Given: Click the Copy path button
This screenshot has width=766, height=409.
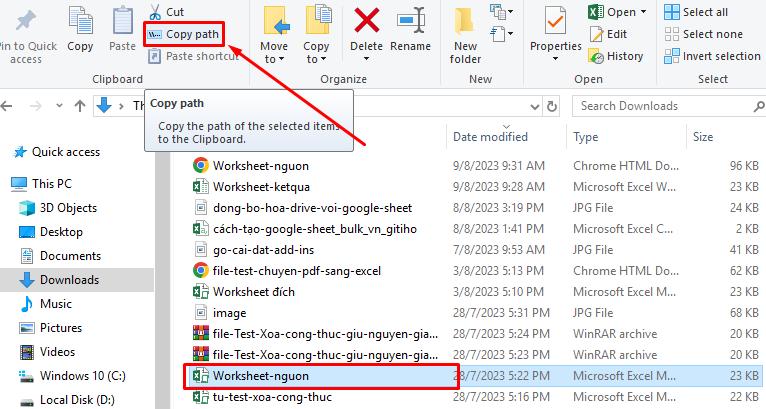Looking at the screenshot, I should (184, 34).
